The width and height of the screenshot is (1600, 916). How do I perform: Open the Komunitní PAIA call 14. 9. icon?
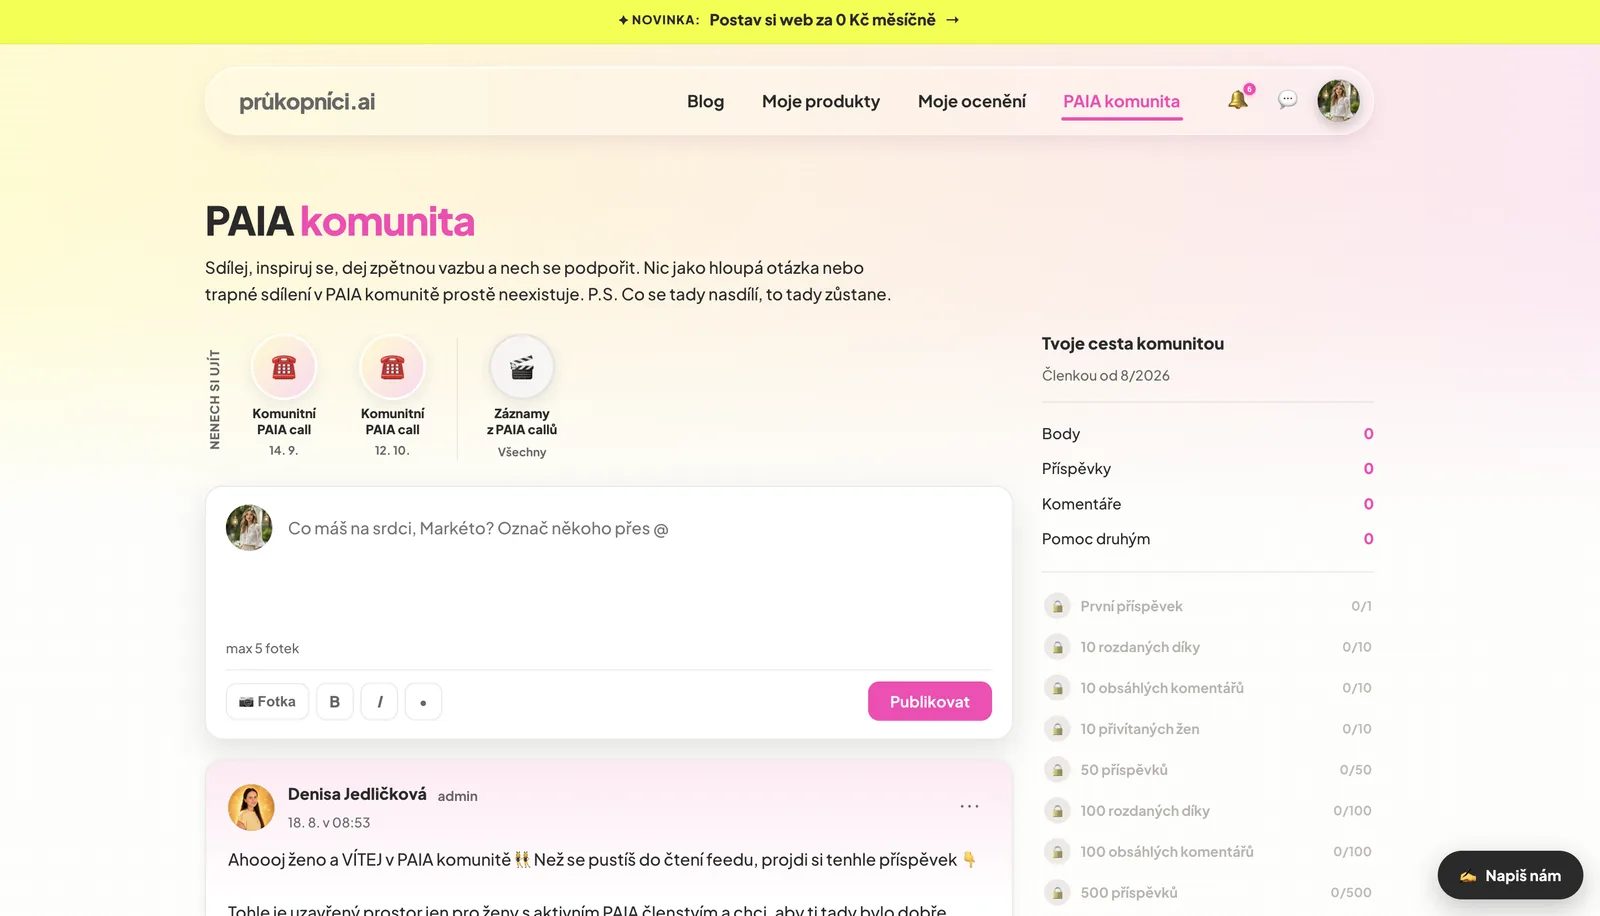pos(284,368)
